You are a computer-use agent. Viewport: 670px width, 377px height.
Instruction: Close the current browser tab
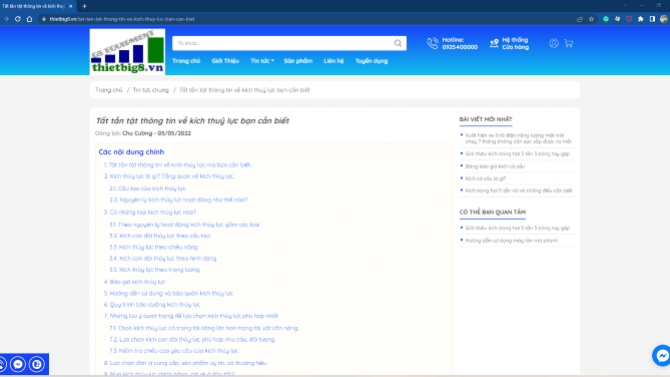pyautogui.click(x=71, y=6)
